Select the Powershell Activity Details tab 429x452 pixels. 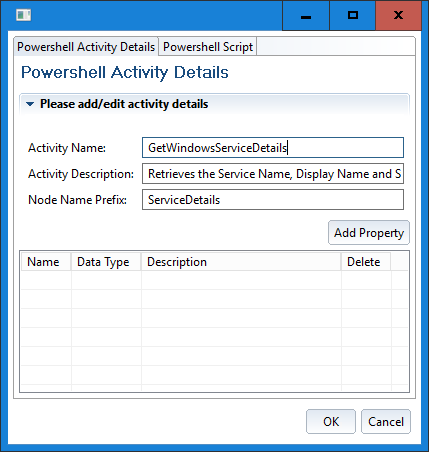click(86, 47)
